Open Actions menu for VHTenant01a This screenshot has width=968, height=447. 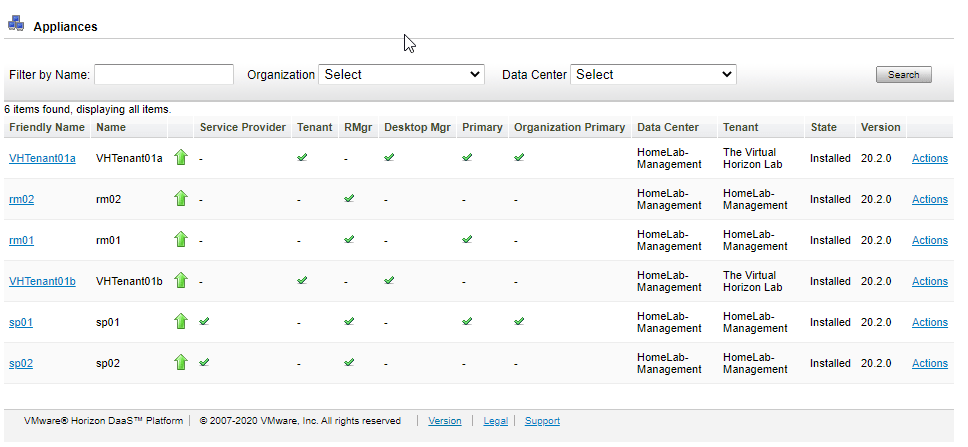pos(929,158)
